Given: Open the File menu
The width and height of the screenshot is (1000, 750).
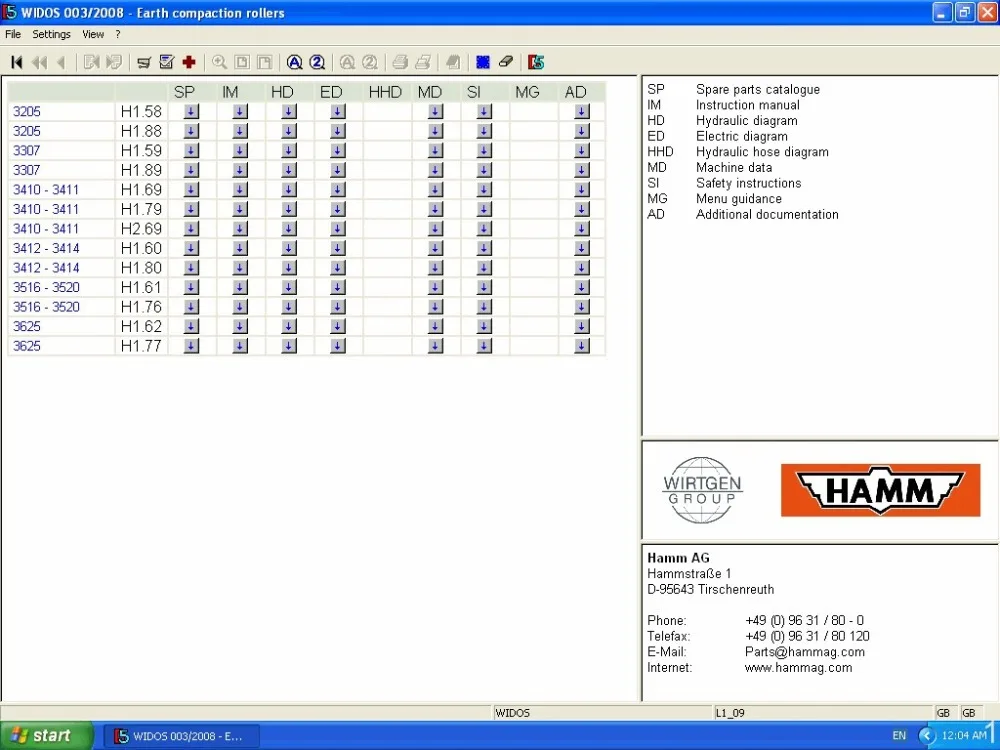Looking at the screenshot, I should point(13,34).
